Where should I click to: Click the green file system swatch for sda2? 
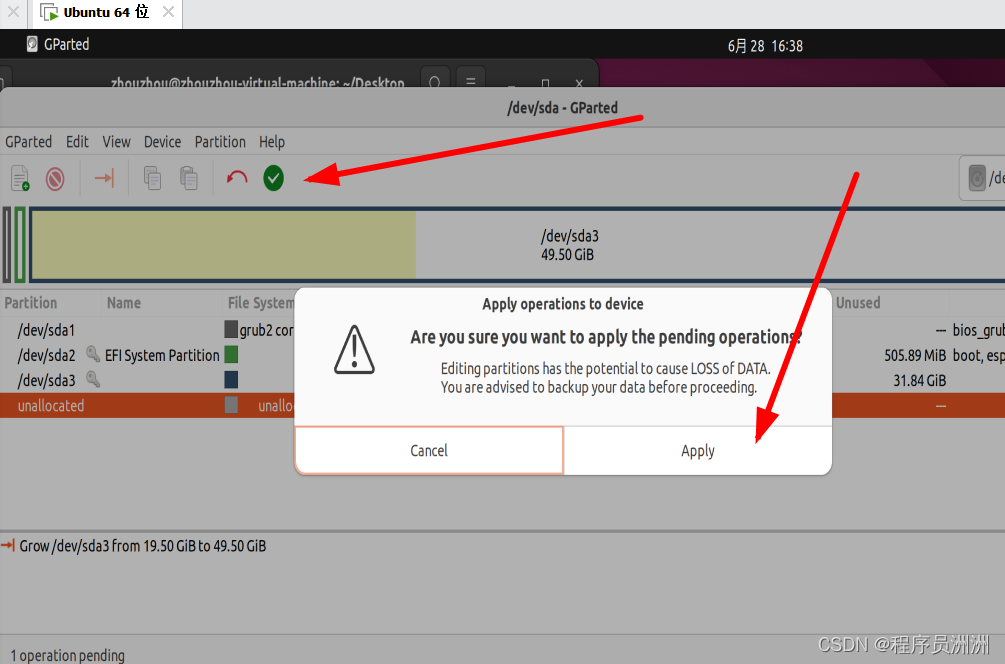pyautogui.click(x=231, y=354)
